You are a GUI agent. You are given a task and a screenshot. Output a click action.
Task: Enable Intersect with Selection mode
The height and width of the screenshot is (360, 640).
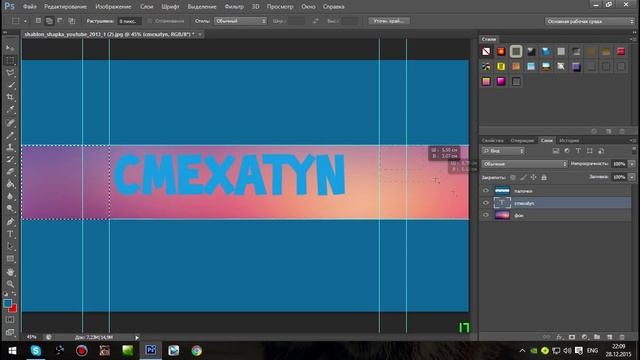click(x=71, y=21)
